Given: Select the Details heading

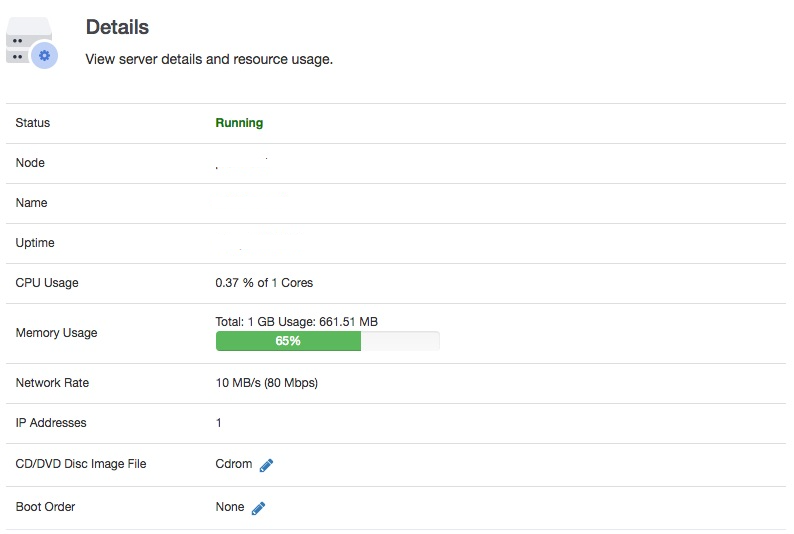Looking at the screenshot, I should pos(117,27).
